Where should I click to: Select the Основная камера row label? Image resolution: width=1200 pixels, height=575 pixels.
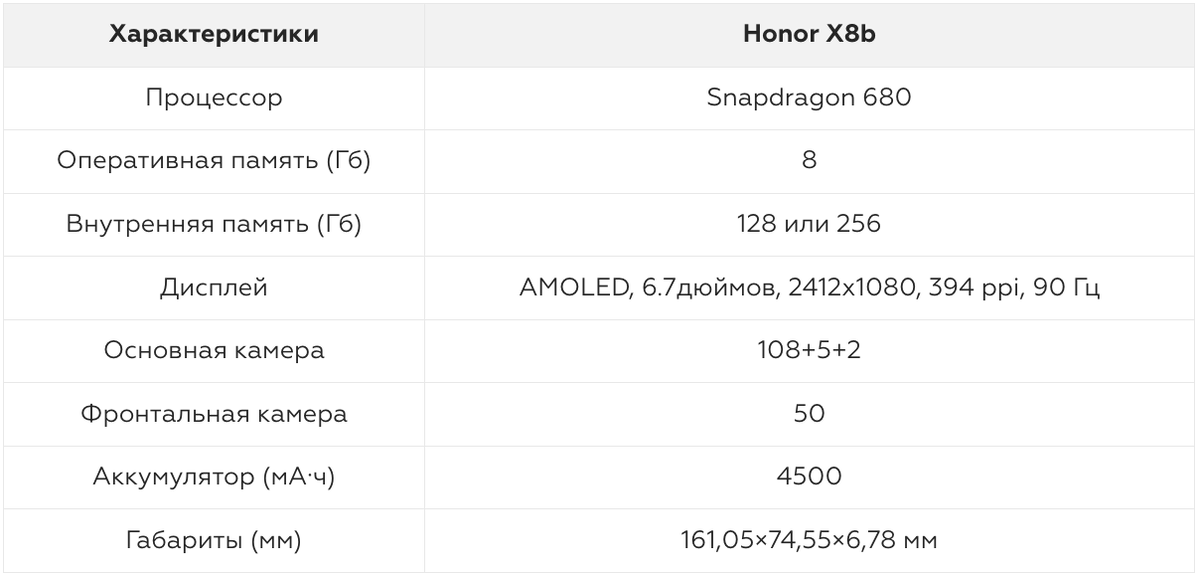(x=213, y=351)
